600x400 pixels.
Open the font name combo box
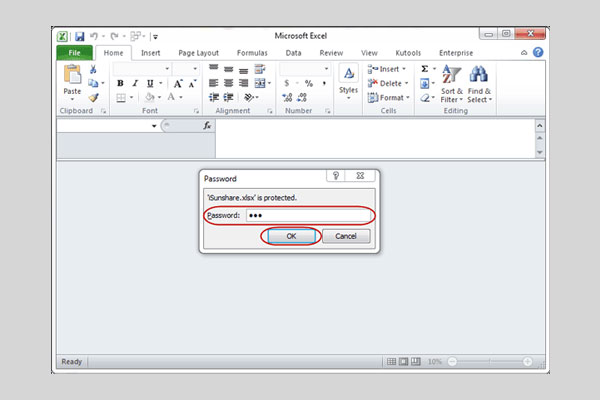coord(142,69)
